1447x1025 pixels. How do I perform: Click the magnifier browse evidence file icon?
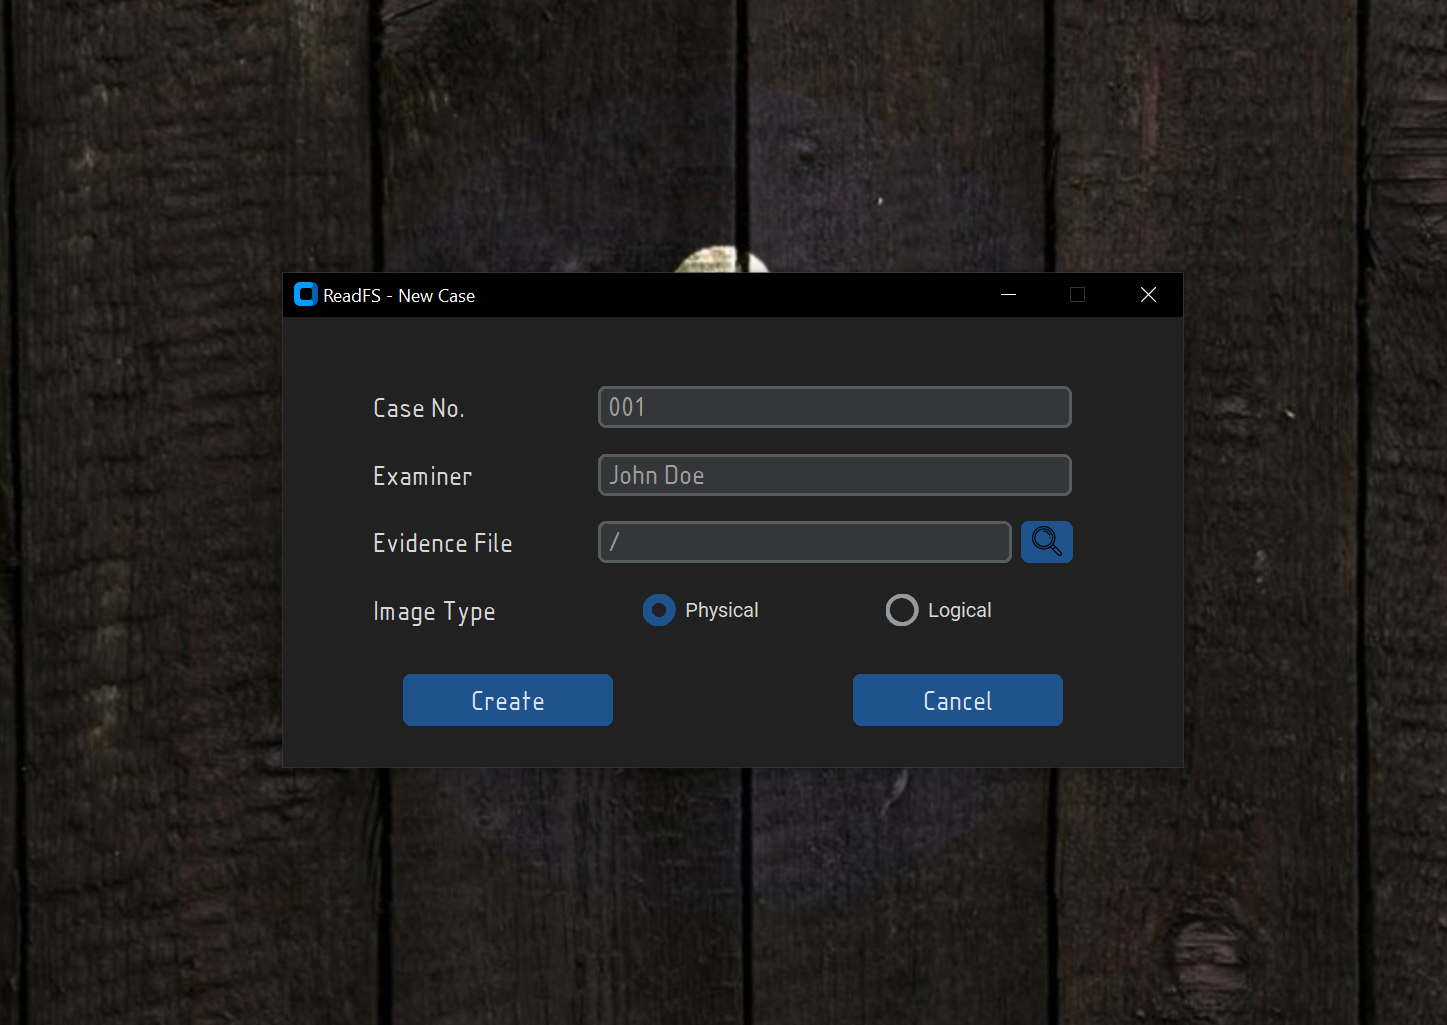pos(1046,542)
